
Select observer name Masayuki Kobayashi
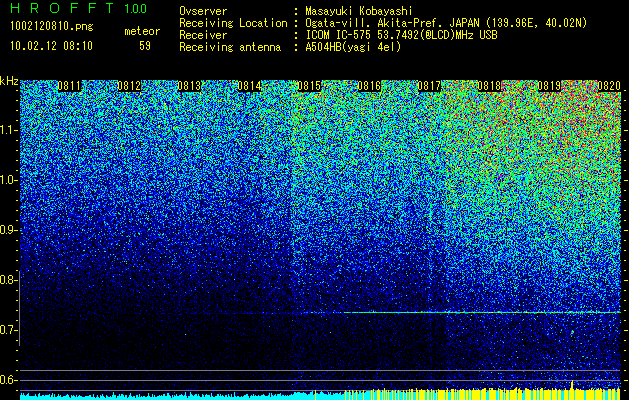click(359, 11)
